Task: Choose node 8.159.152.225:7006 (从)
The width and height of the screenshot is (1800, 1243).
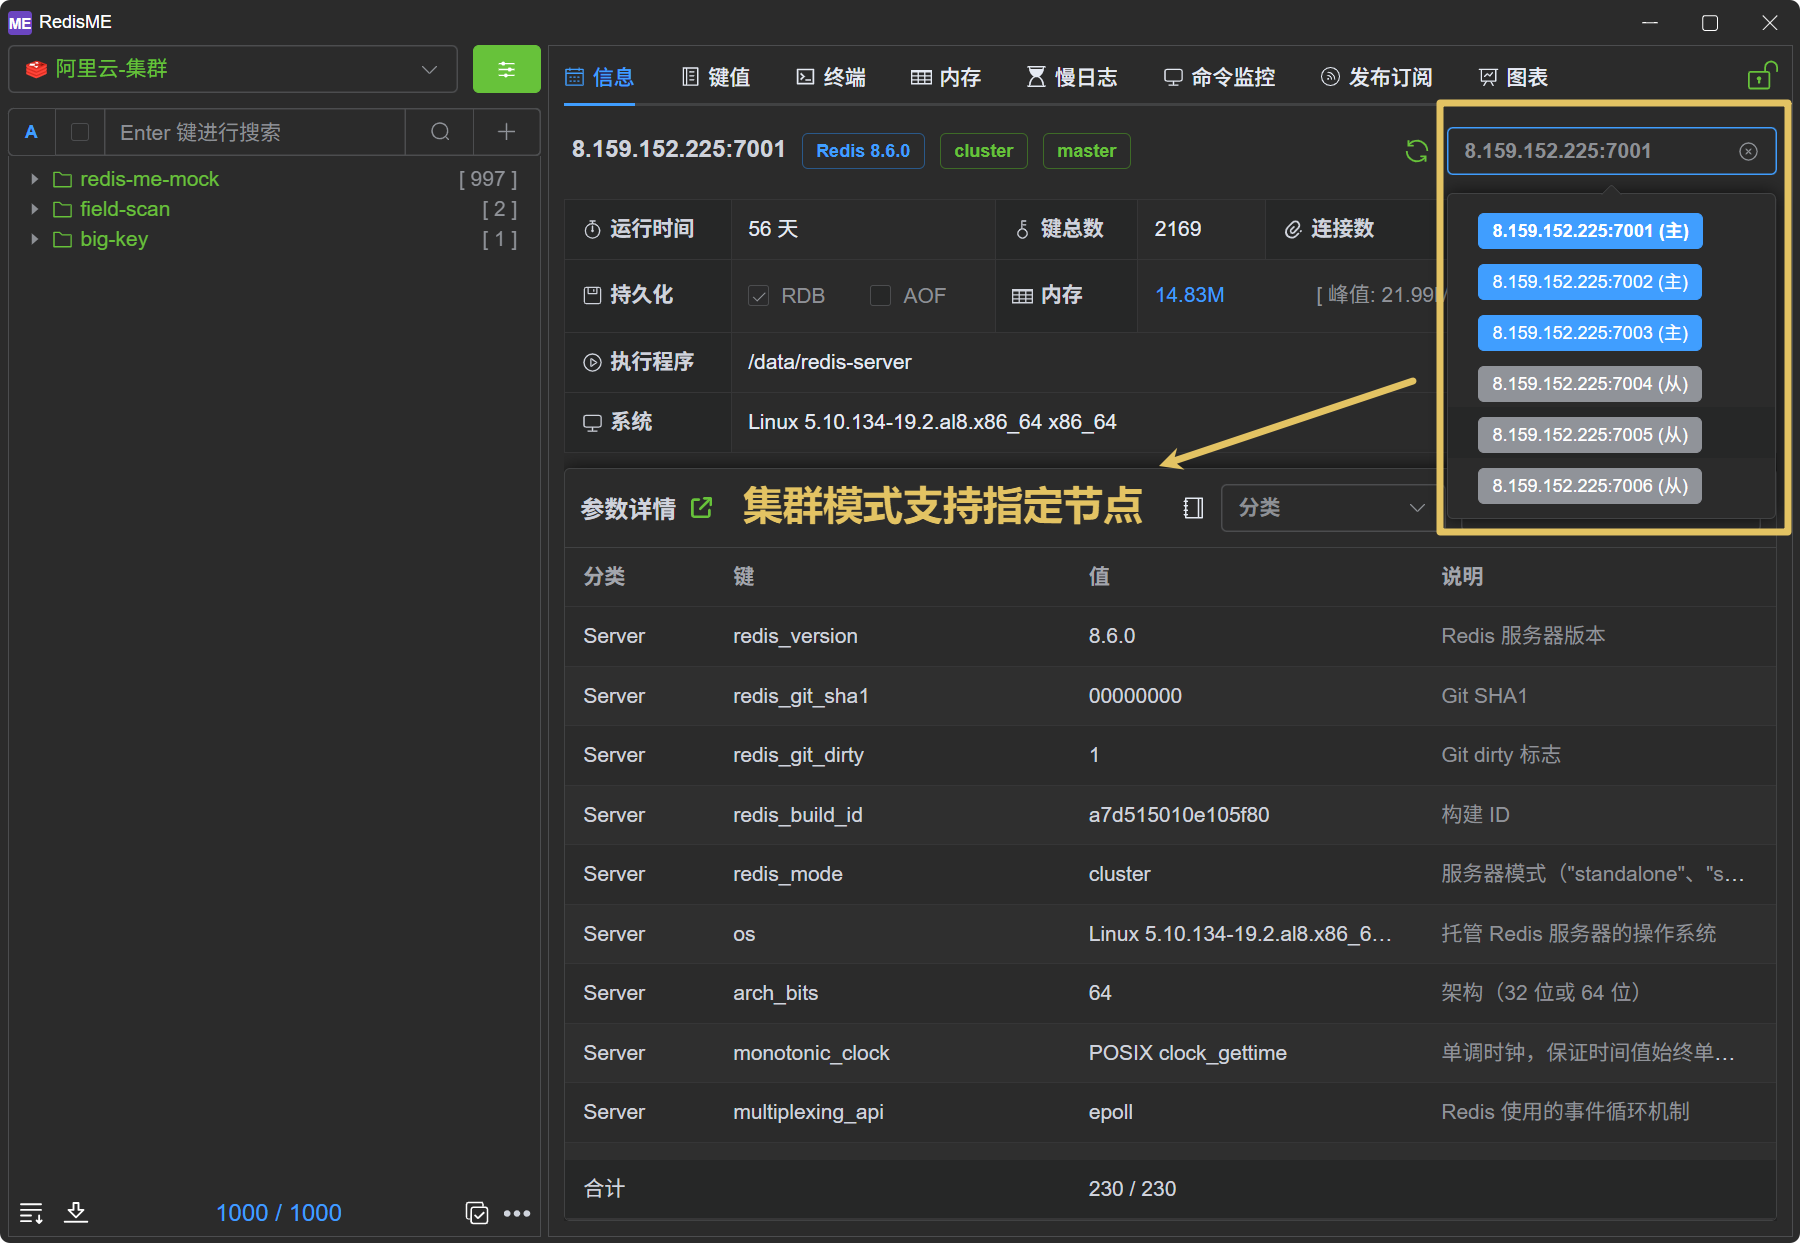Action: [x=1590, y=486]
